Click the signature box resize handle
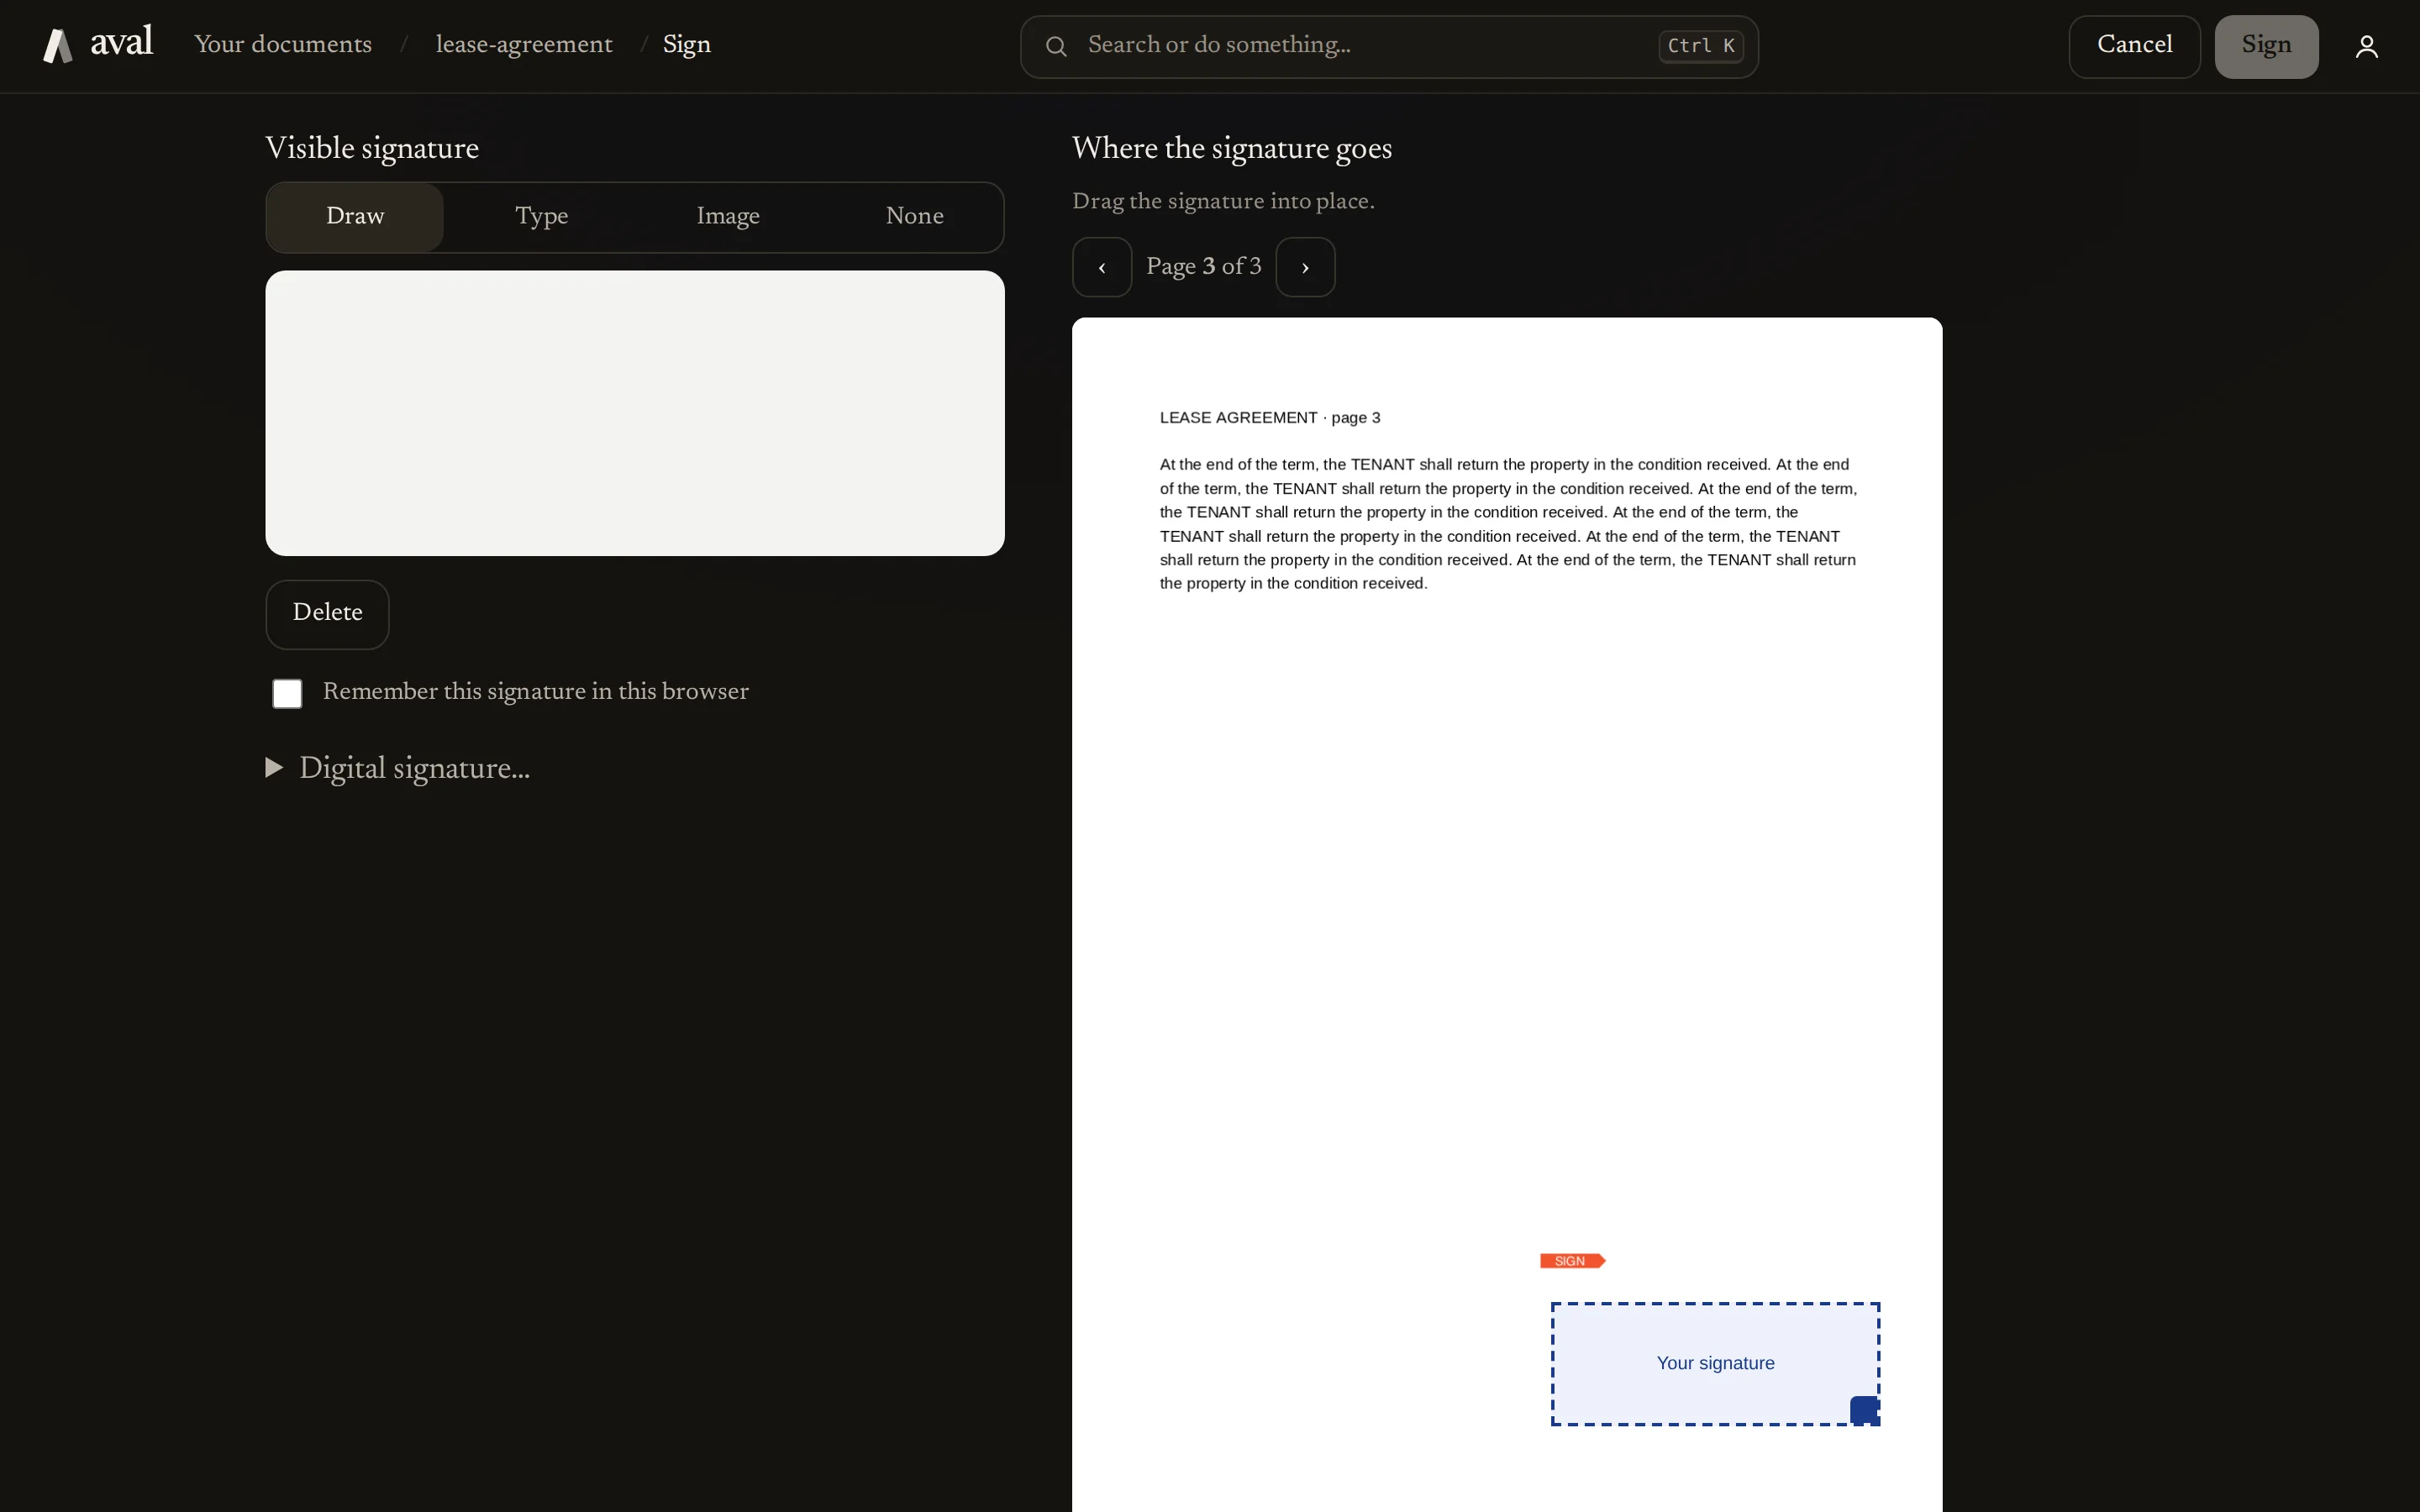 [x=1864, y=1410]
